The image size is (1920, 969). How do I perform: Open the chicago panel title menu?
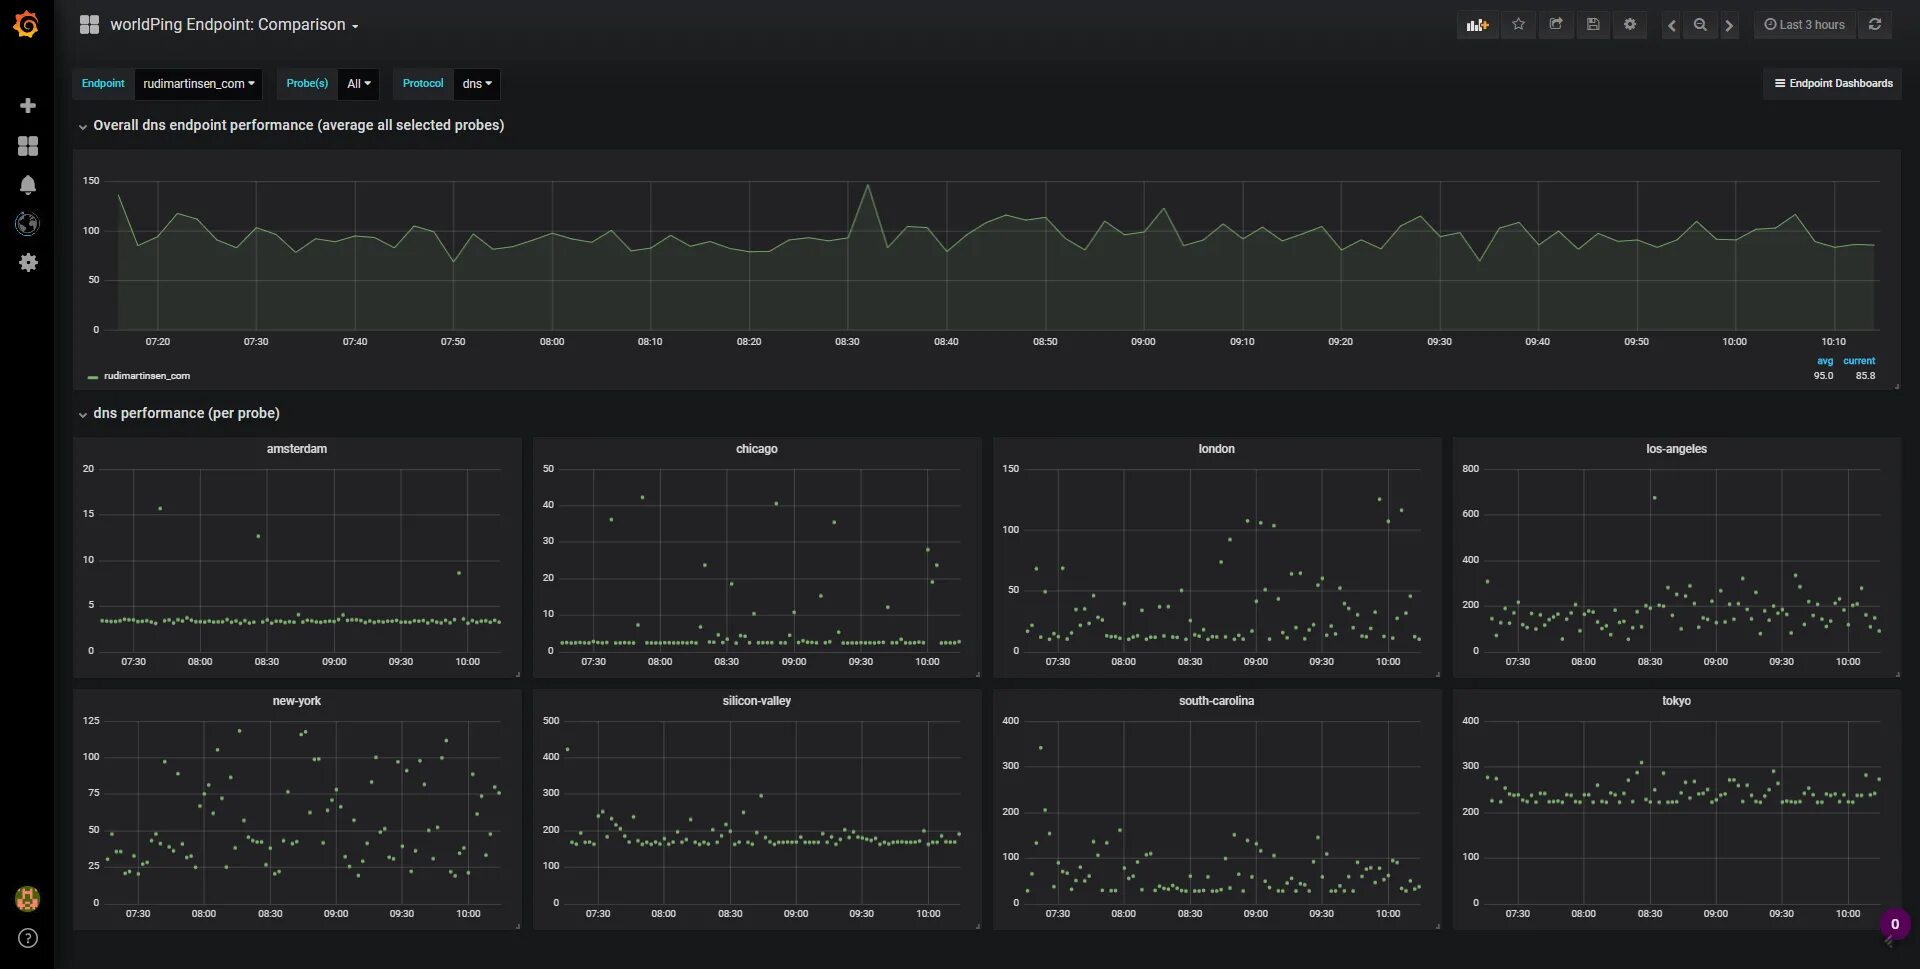757,449
